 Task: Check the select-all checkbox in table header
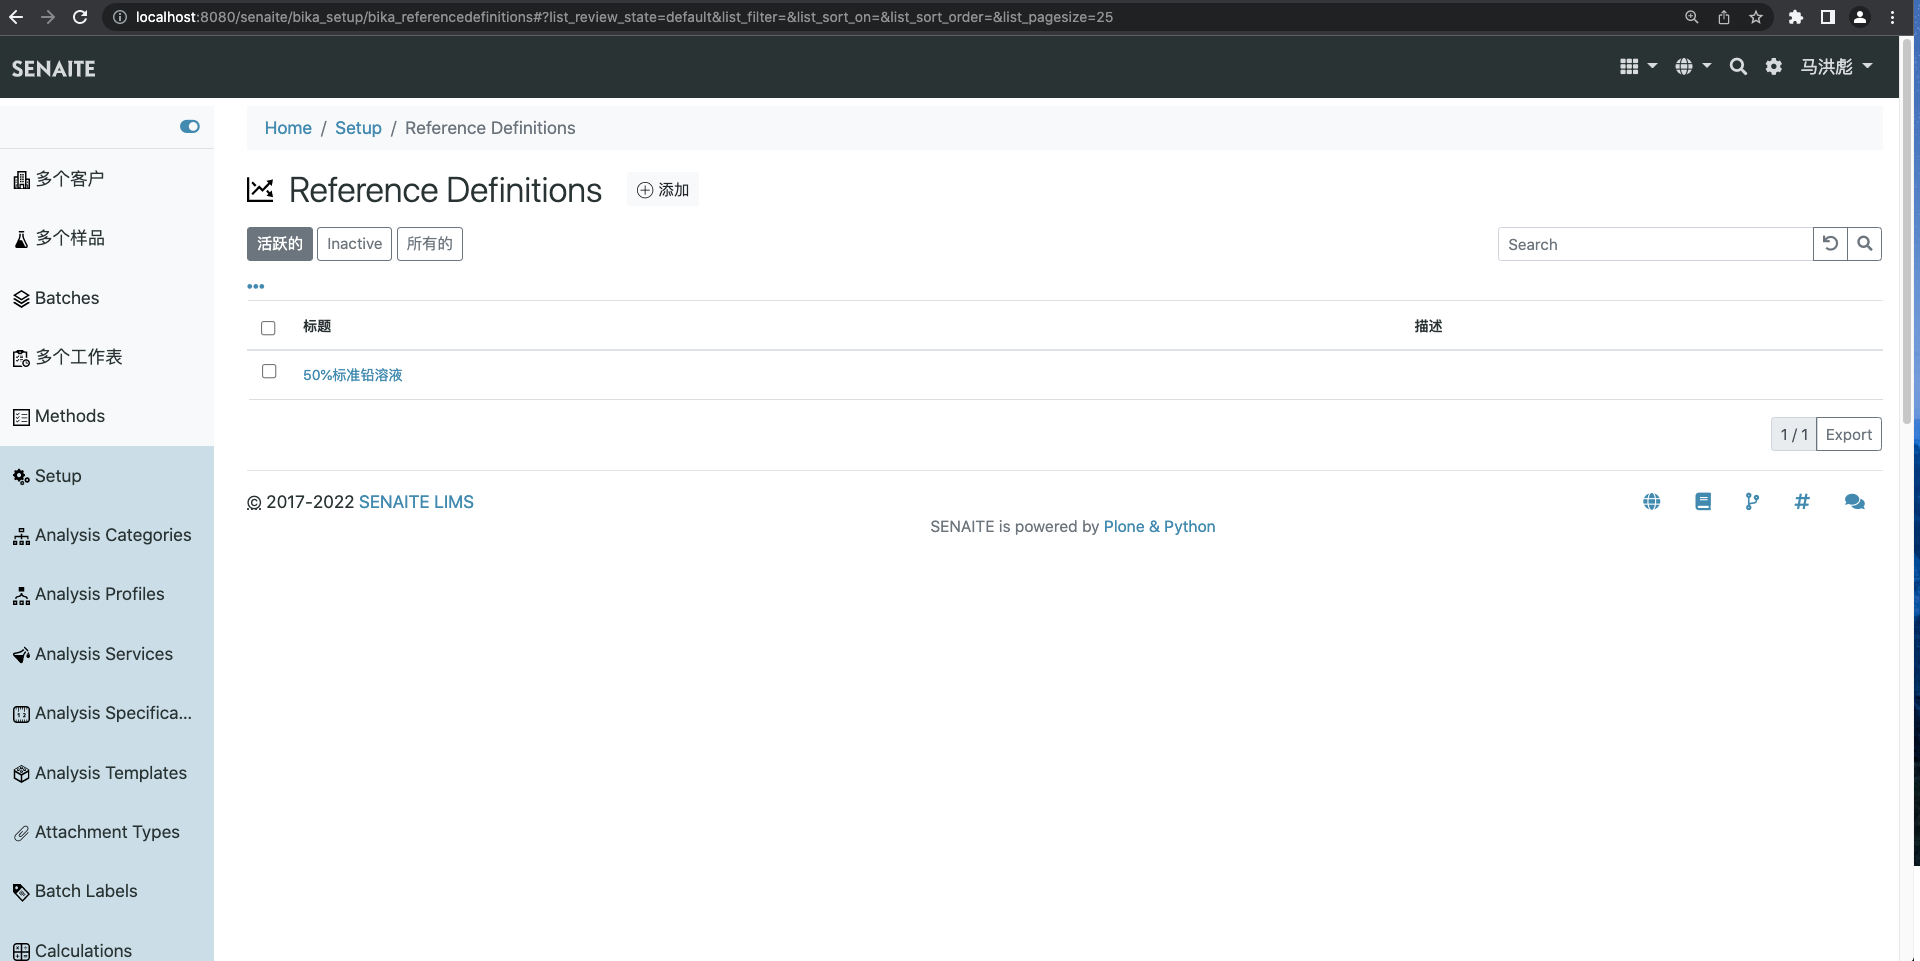click(268, 328)
